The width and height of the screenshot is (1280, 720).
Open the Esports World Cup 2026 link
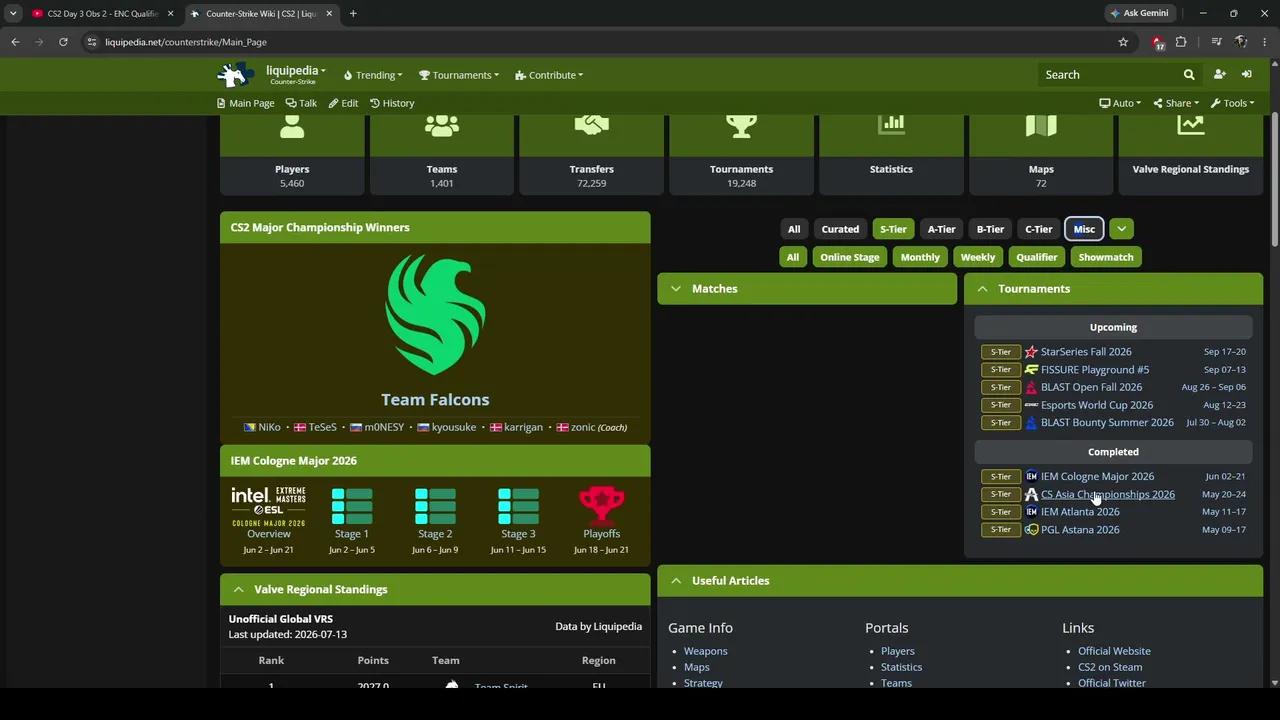(x=1097, y=405)
